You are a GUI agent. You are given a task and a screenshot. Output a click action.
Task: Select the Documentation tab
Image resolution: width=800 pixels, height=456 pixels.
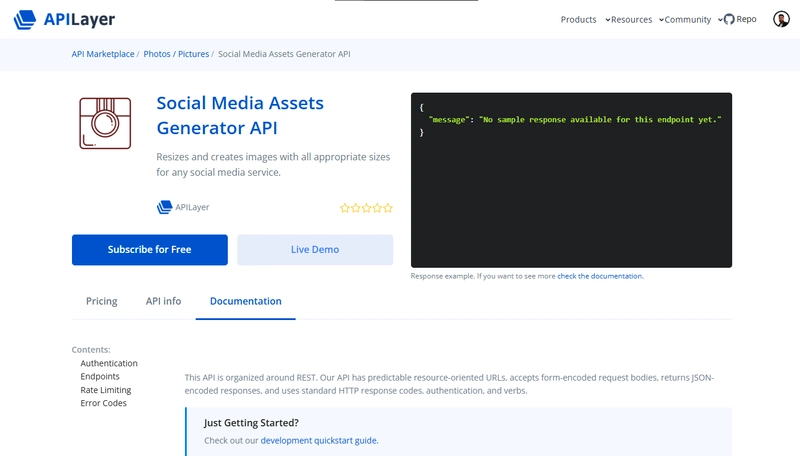click(245, 301)
